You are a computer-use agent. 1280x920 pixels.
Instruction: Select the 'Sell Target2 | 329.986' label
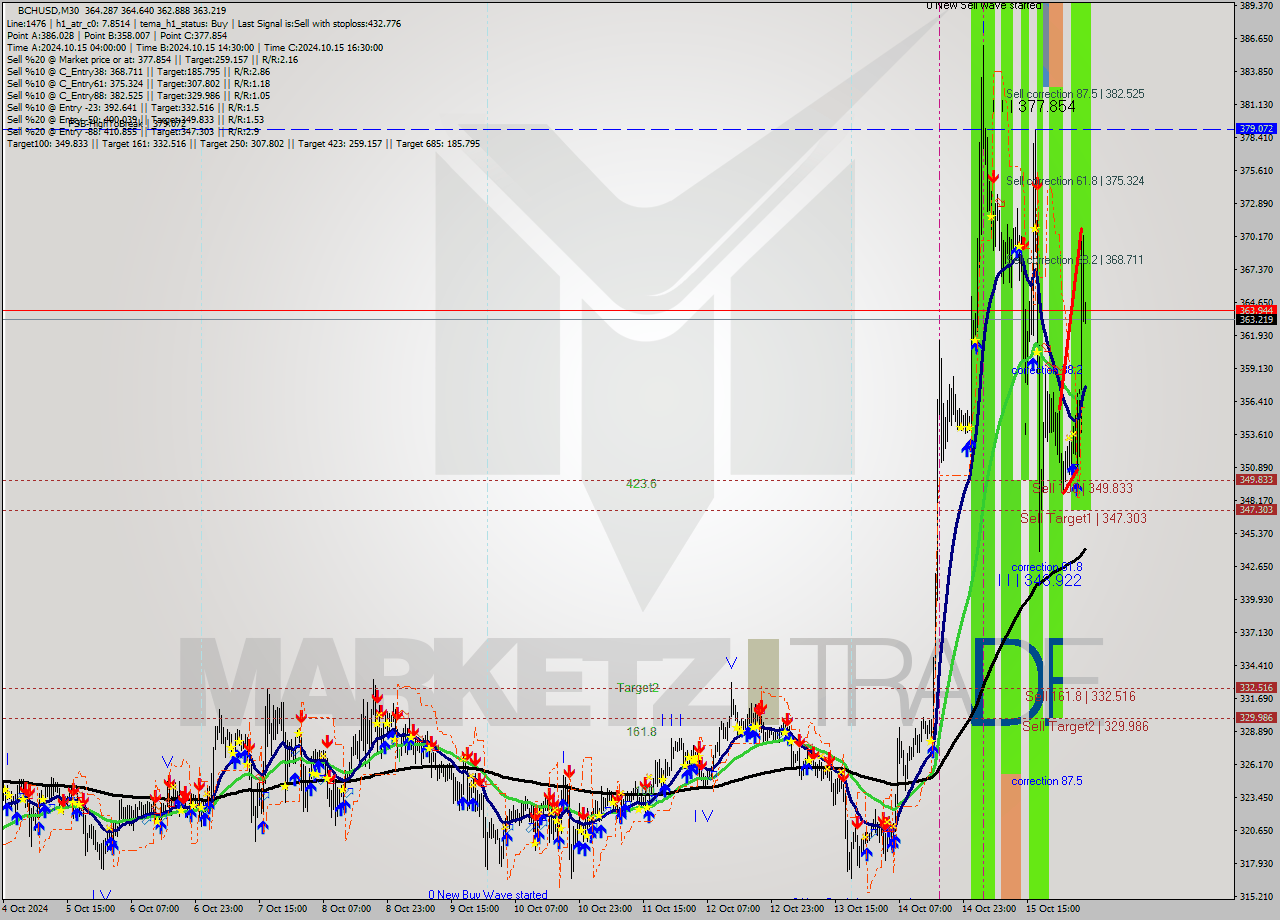click(1085, 726)
